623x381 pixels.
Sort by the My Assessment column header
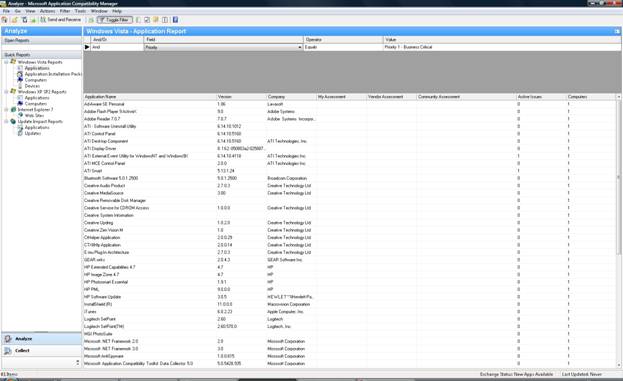[341, 97]
